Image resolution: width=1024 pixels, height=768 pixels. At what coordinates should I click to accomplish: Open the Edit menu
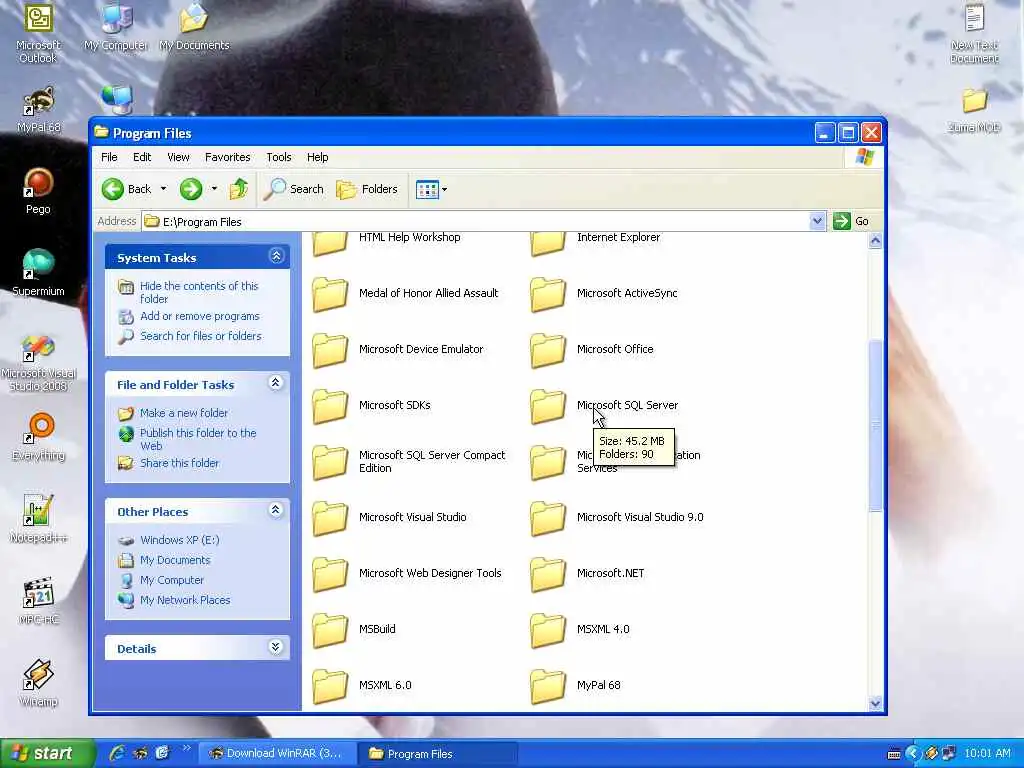click(x=142, y=157)
